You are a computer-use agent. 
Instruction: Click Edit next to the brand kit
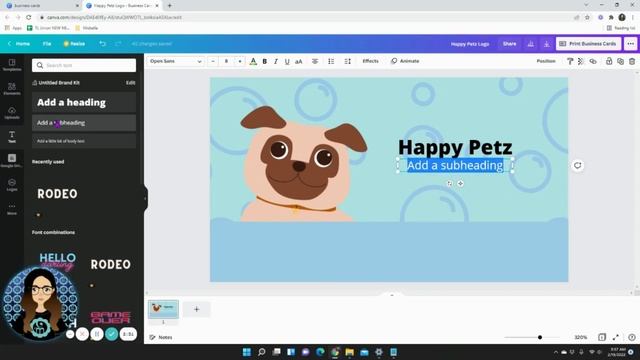click(130, 83)
